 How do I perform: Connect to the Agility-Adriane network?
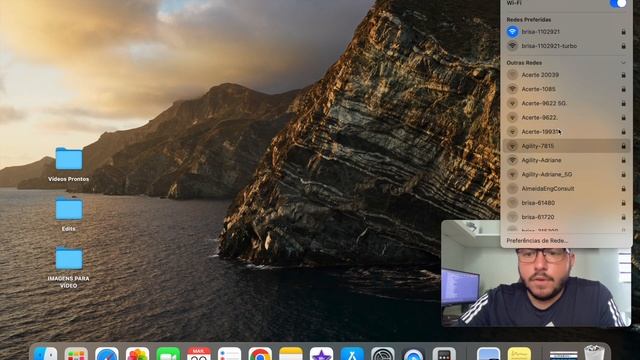point(566,160)
